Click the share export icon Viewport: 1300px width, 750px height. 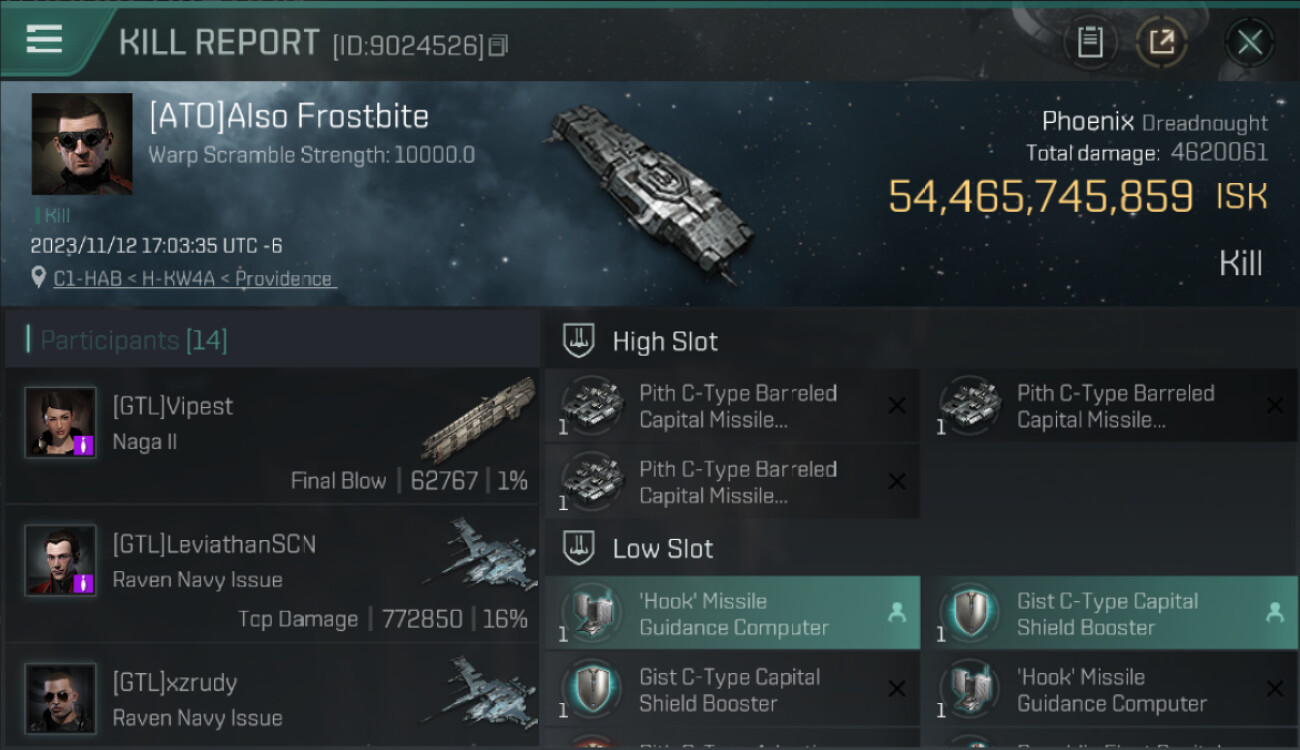(x=1161, y=42)
